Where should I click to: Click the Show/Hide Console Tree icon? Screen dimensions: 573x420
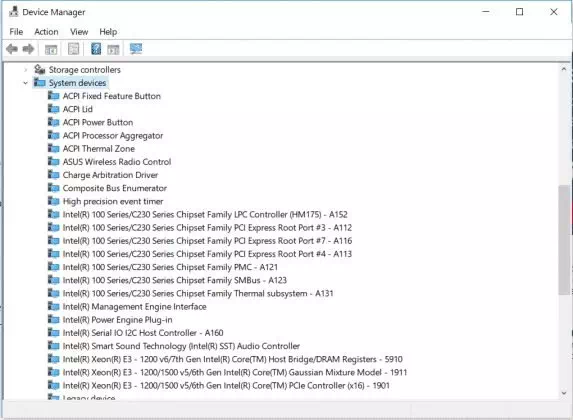51,49
